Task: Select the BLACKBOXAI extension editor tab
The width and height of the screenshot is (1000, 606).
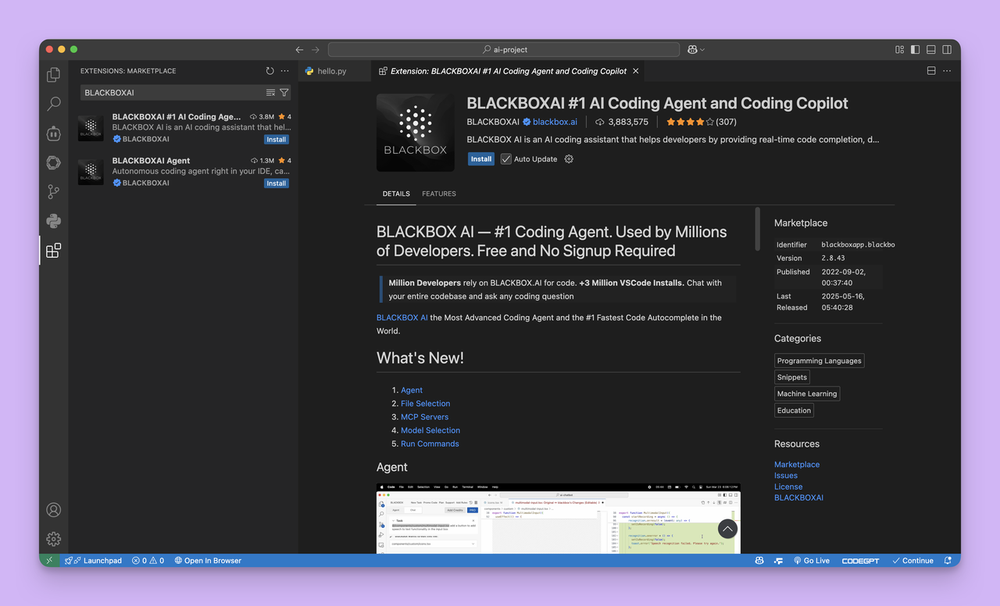Action: click(507, 71)
